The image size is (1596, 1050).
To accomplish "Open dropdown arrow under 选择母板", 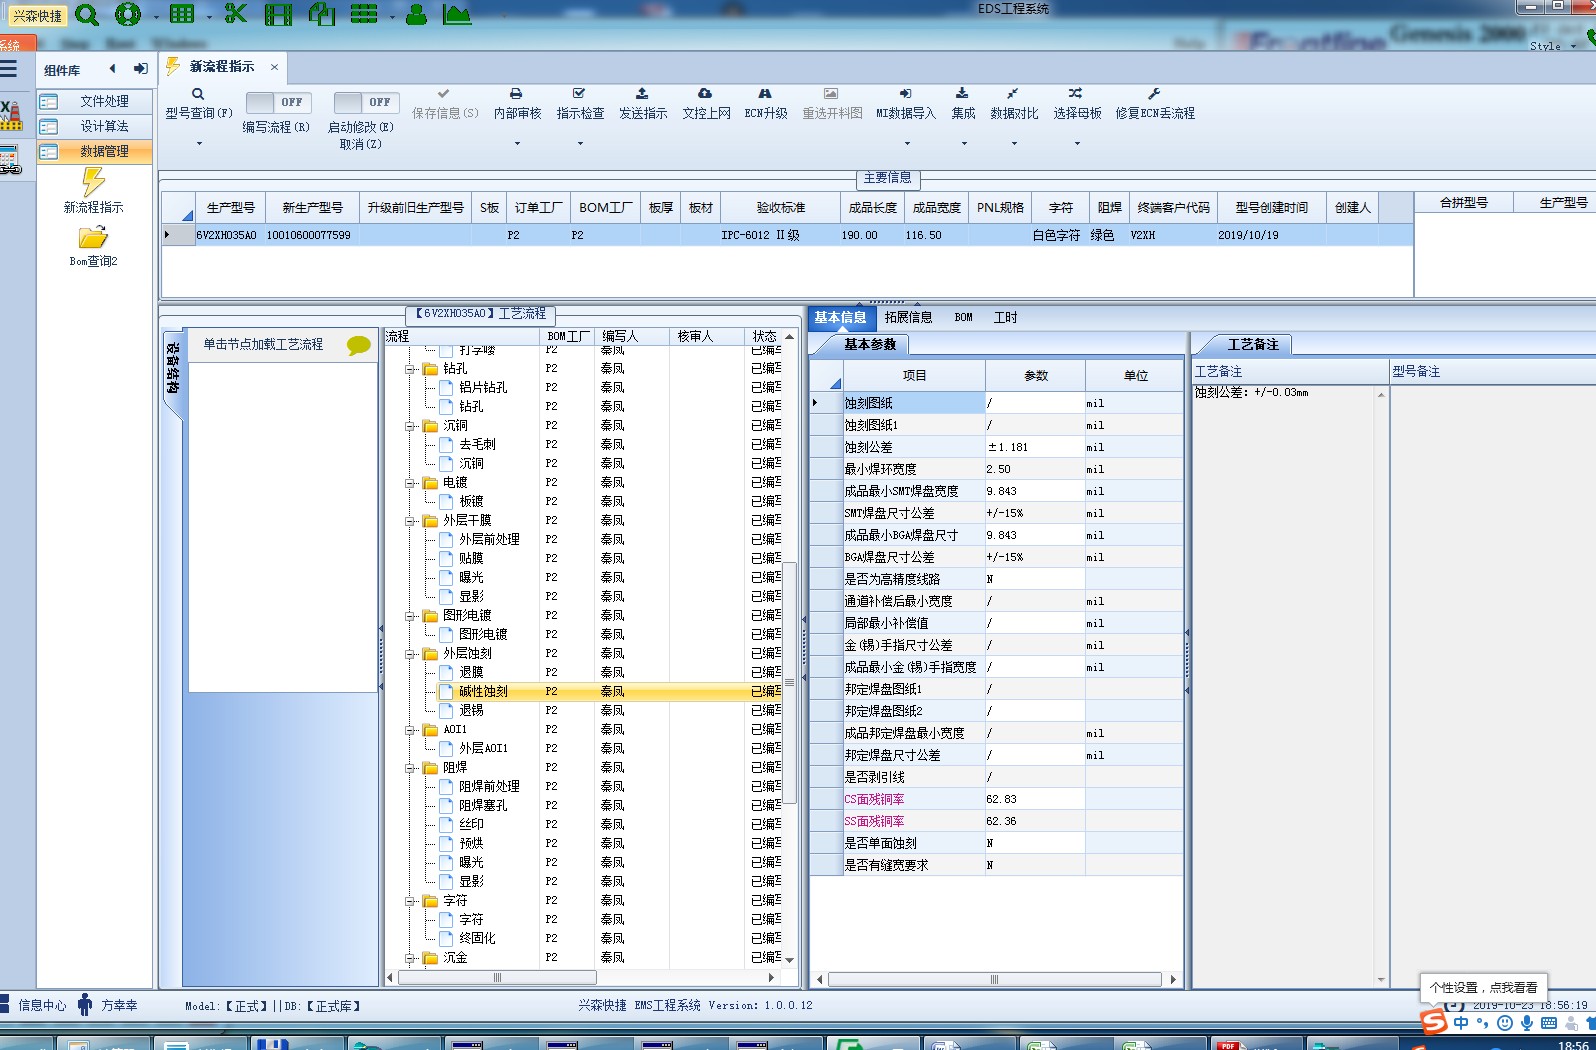I will (1077, 144).
